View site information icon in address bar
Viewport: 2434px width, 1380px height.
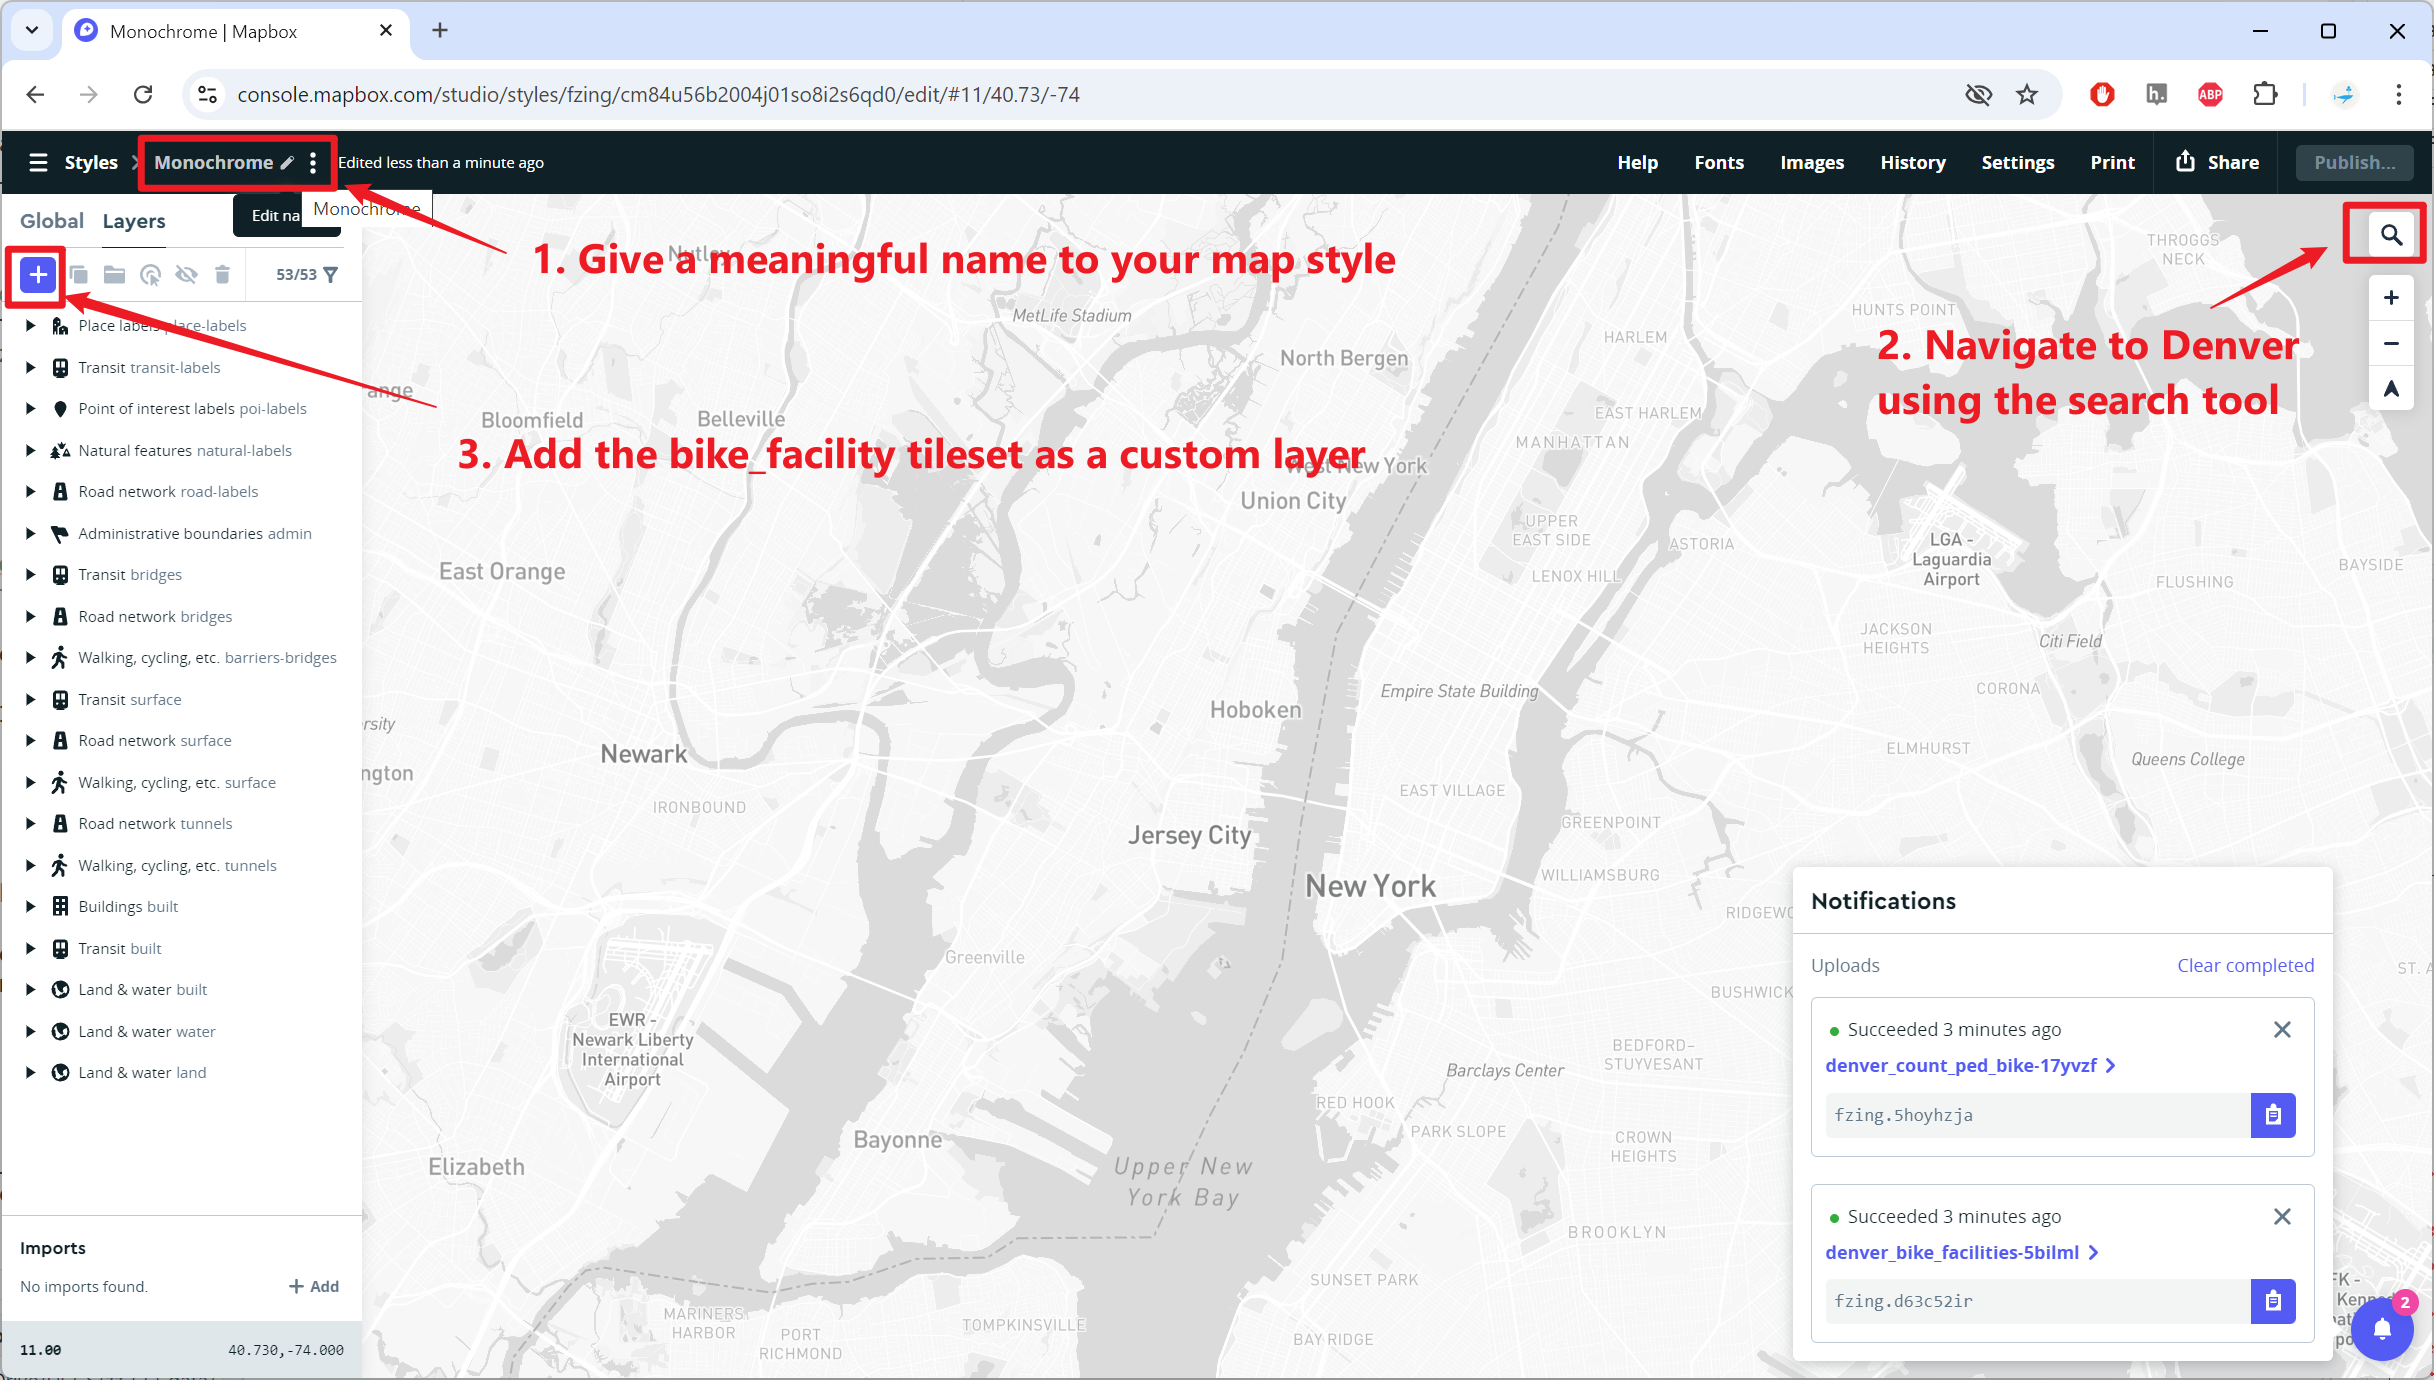[207, 94]
